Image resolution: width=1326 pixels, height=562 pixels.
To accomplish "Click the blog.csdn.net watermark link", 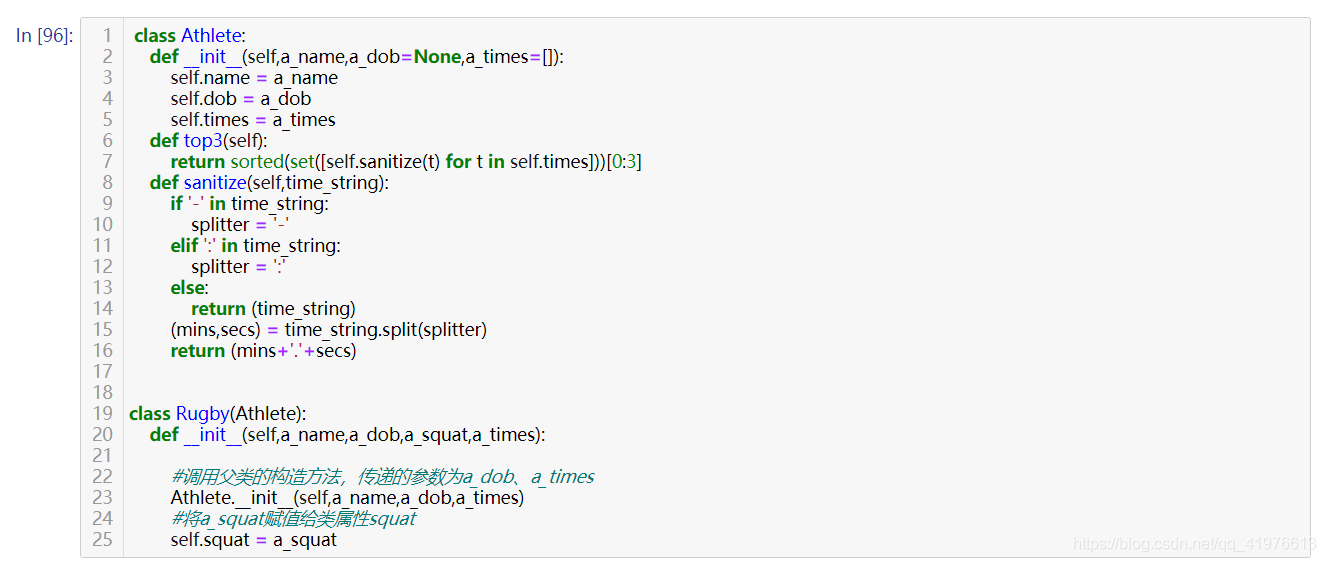I will point(1194,544).
